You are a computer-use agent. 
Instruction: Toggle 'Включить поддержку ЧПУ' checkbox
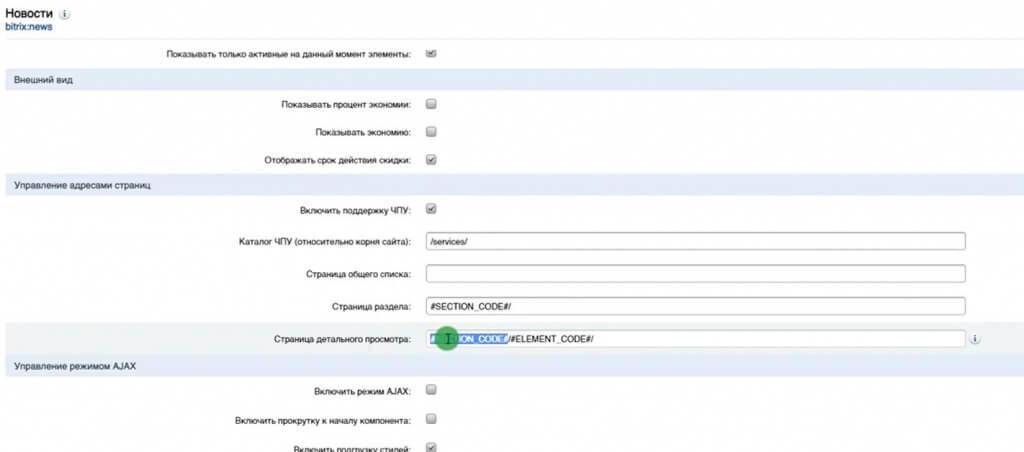point(431,210)
